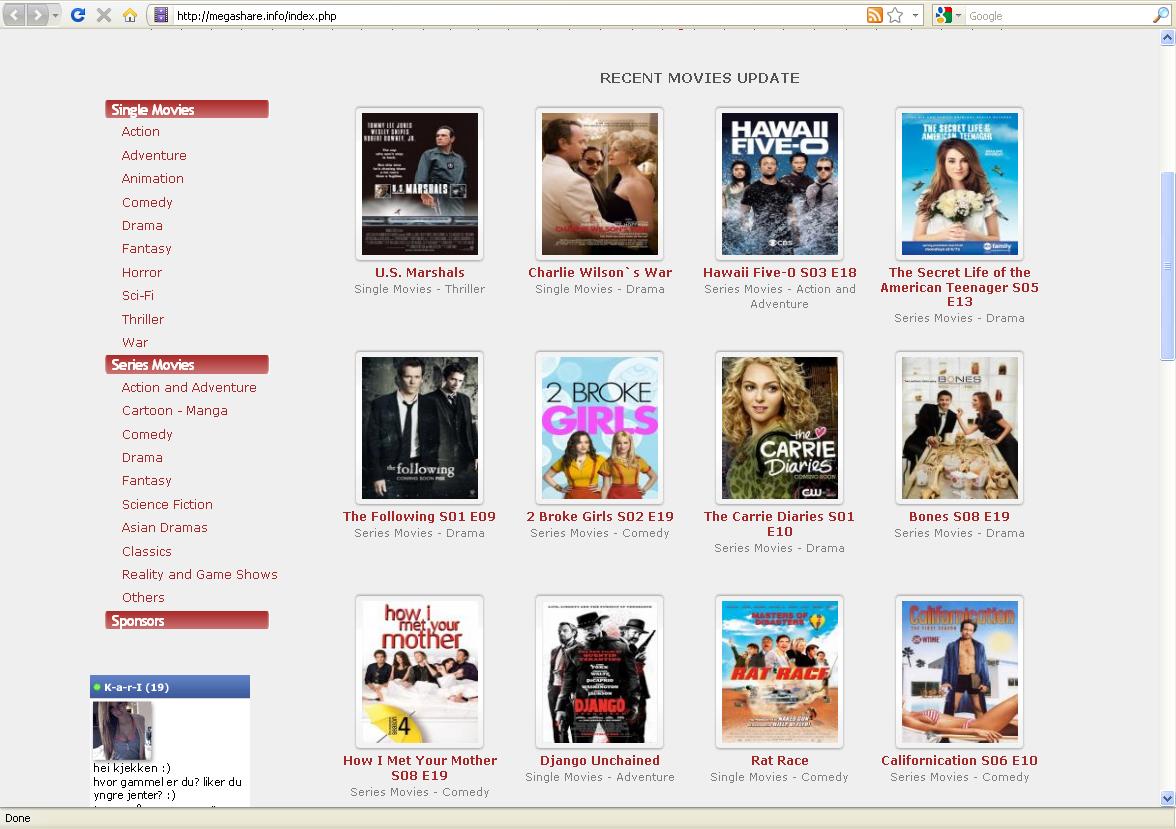The image size is (1176, 829).
Task: Click The Following poster thumbnail
Action: [419, 428]
